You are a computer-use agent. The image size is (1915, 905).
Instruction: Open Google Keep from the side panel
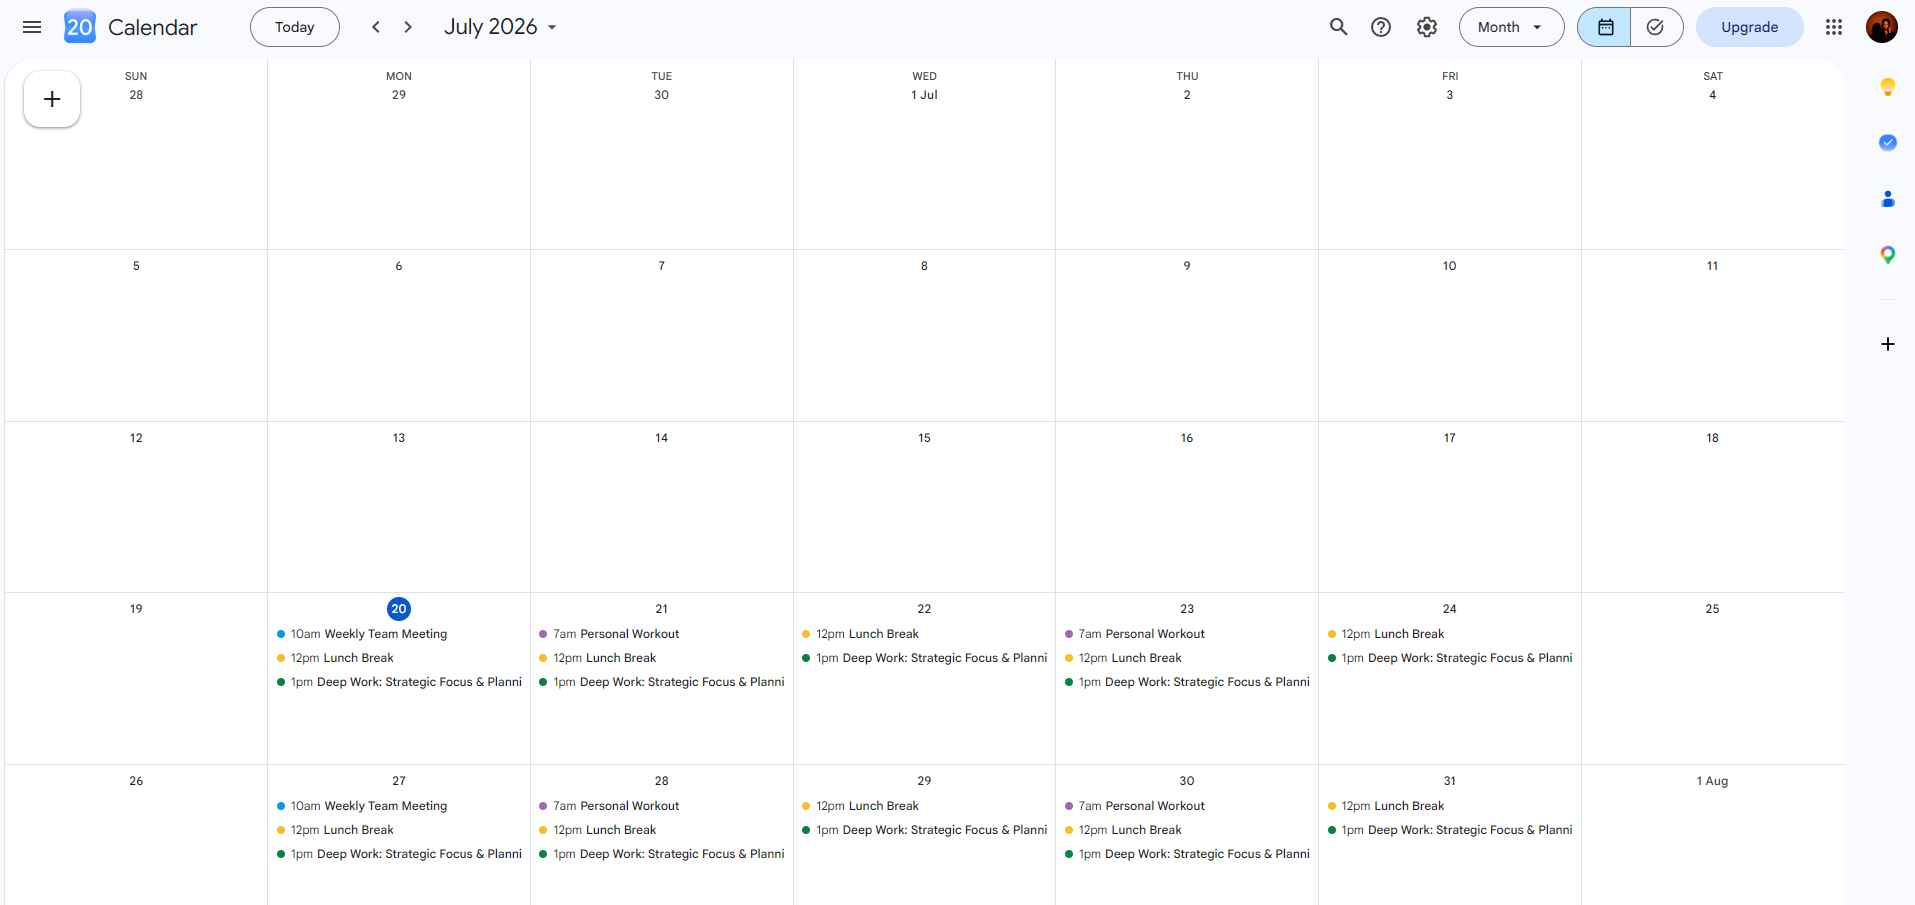coord(1888,87)
